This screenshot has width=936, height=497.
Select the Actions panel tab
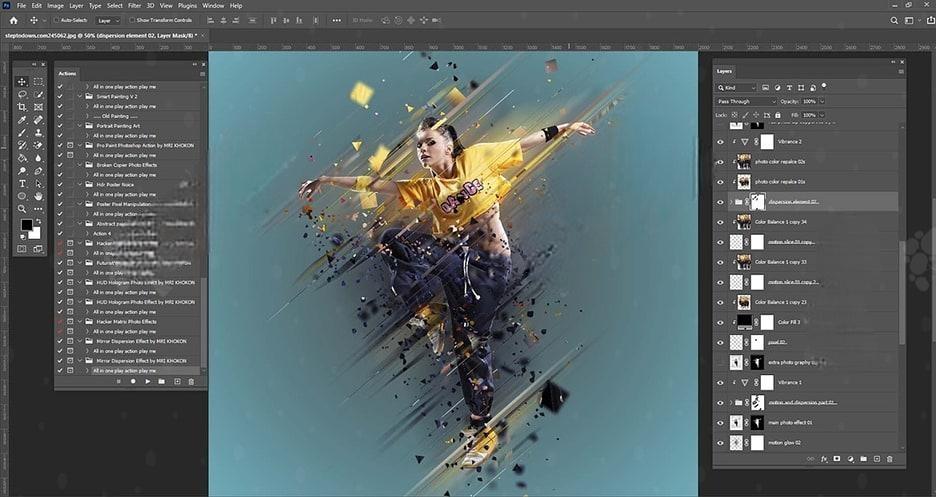pos(67,73)
